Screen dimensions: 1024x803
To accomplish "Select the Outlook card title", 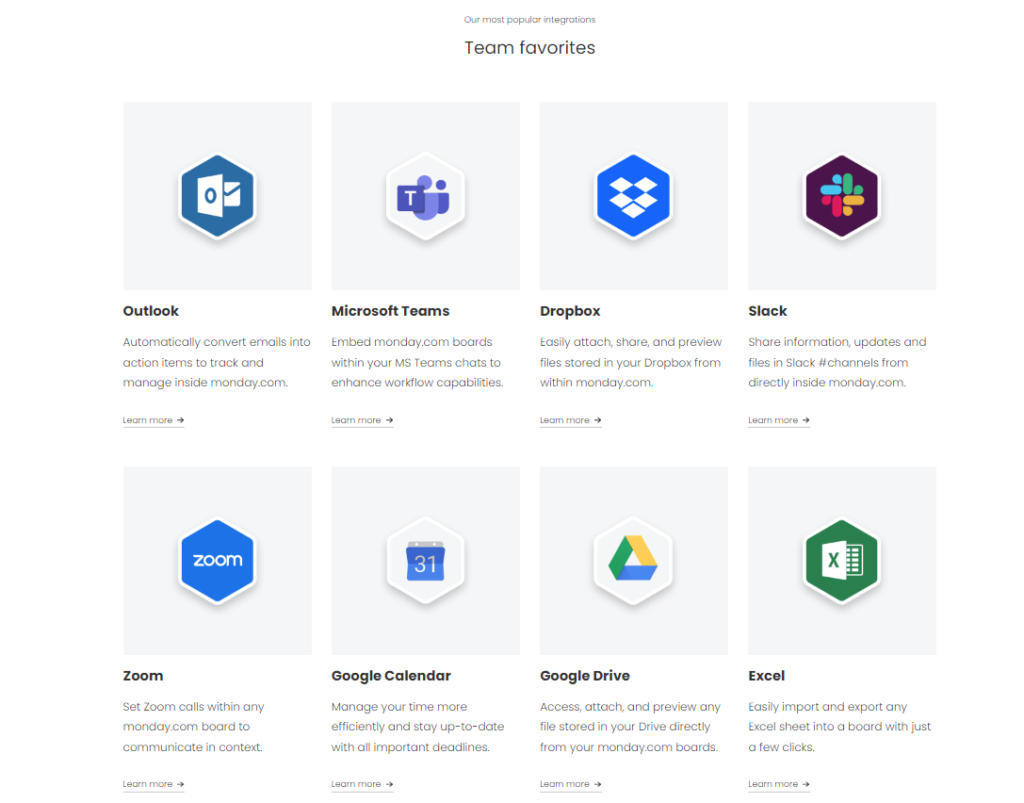I will (x=151, y=311).
